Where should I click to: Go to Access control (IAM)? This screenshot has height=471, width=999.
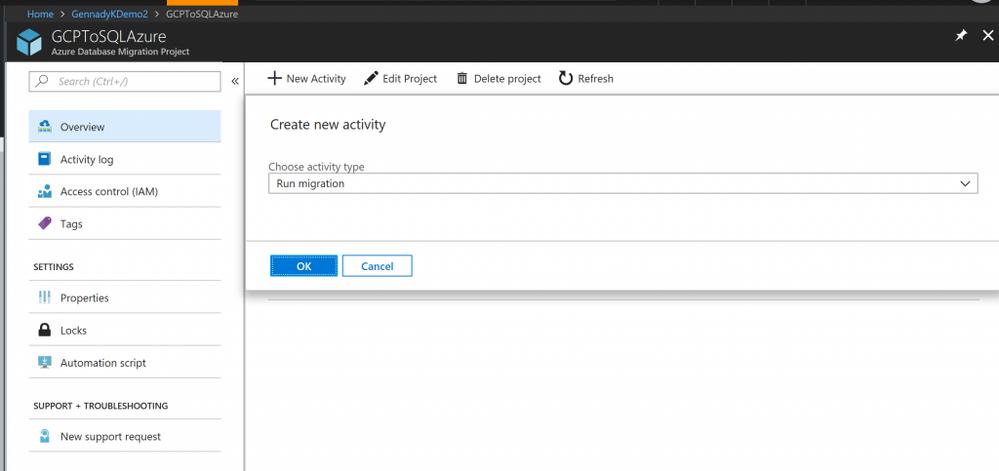125,191
